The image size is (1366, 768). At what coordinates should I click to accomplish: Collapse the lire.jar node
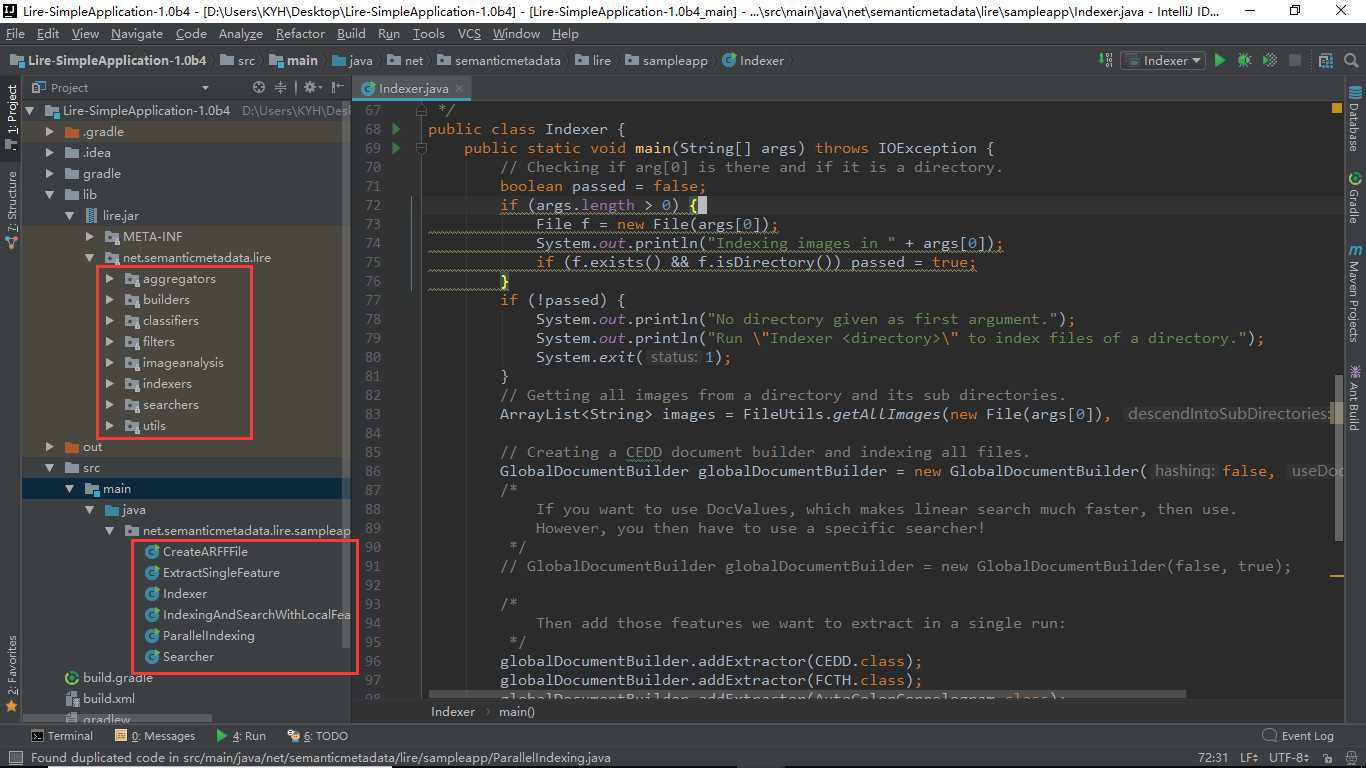click(x=70, y=215)
